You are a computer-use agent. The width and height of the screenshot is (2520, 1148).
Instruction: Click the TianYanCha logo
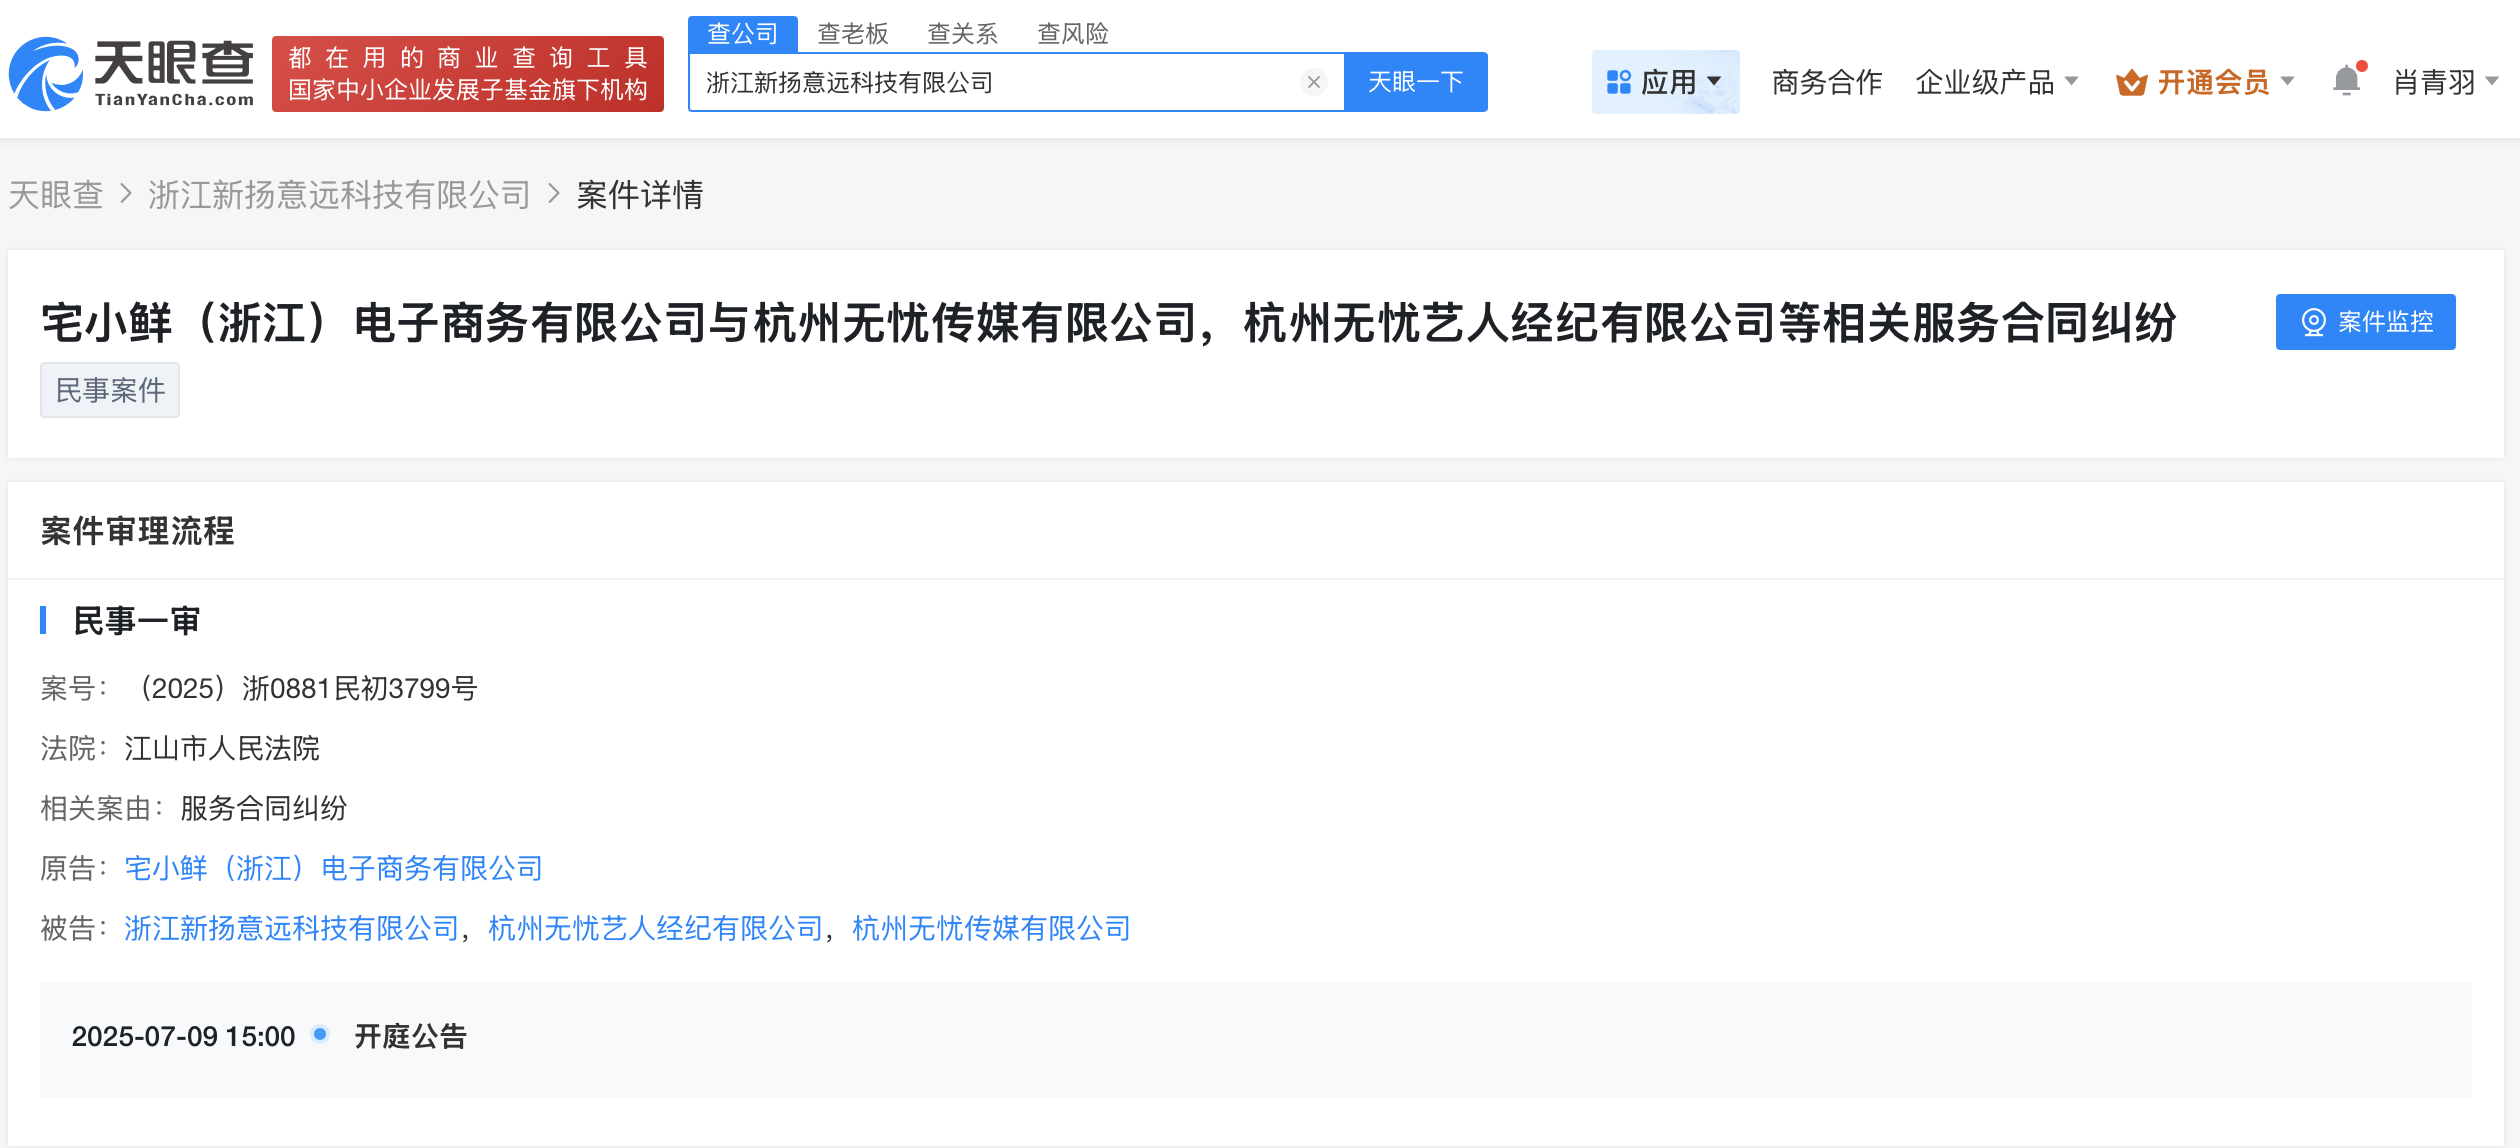(x=131, y=73)
